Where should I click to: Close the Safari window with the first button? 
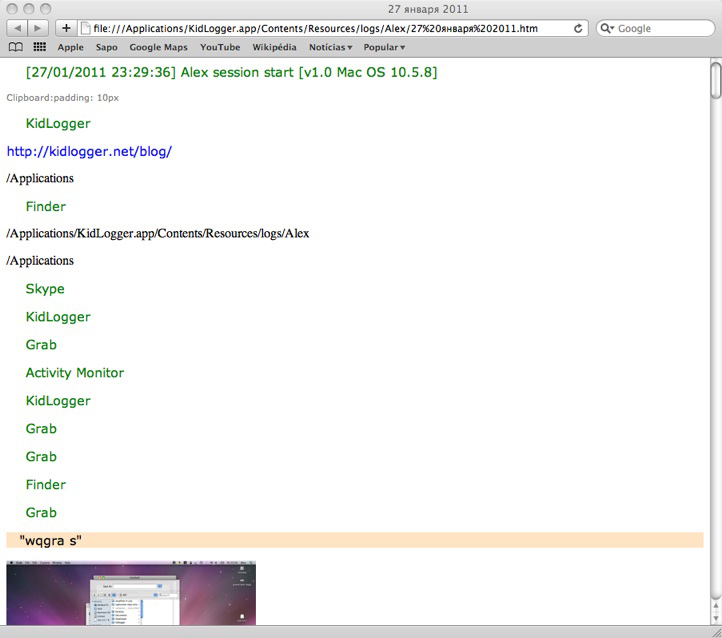click(x=12, y=9)
